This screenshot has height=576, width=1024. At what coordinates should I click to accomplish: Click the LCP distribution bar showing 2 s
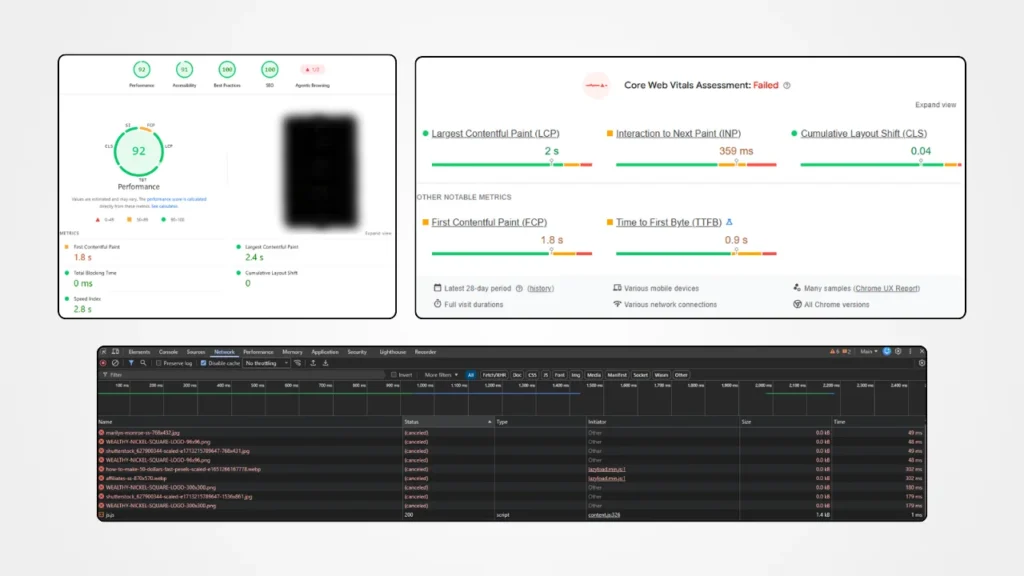click(511, 165)
